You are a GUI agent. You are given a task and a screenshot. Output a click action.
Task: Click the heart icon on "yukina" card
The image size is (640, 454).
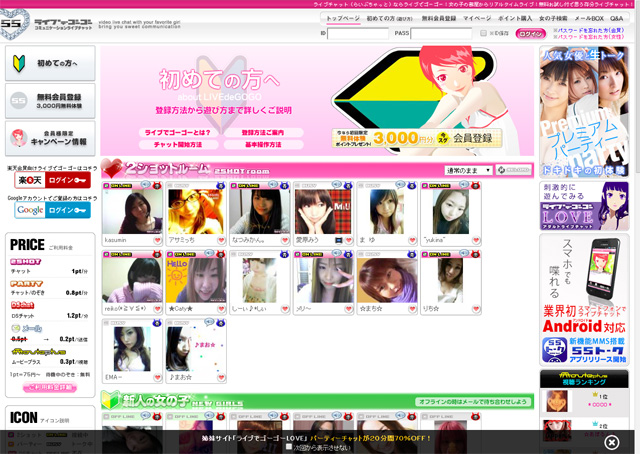[476, 240]
